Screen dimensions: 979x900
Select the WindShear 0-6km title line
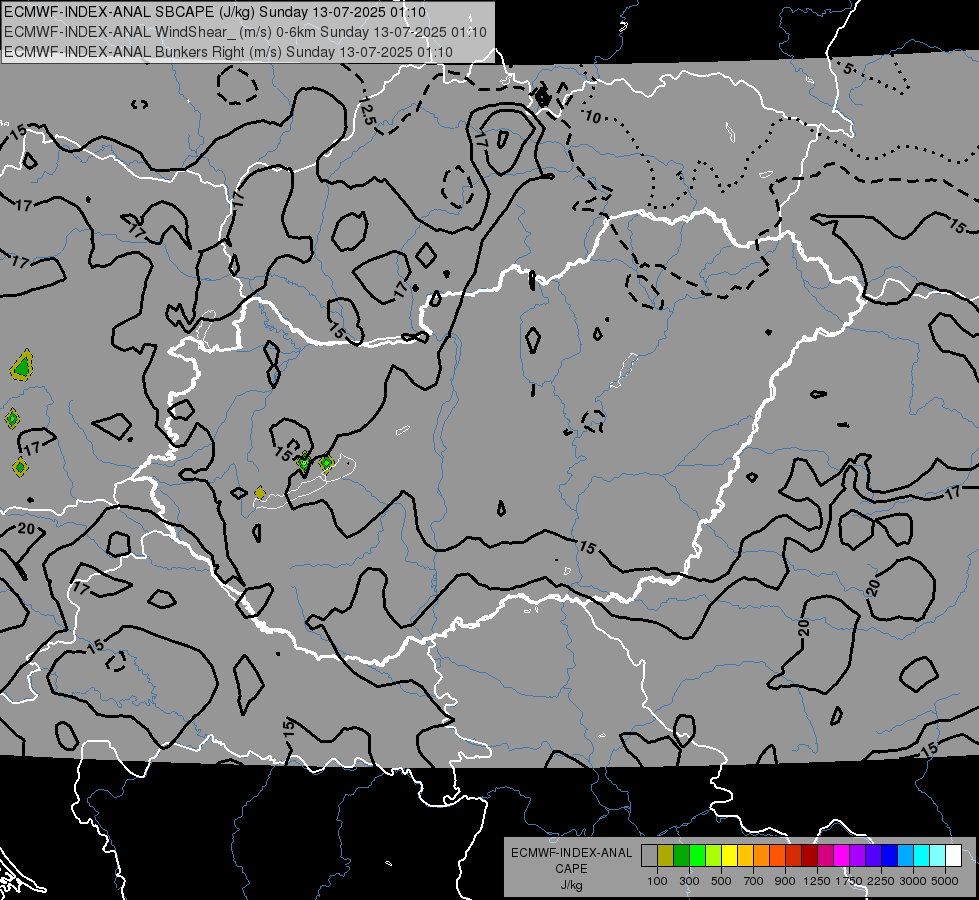pyautogui.click(x=245, y=32)
